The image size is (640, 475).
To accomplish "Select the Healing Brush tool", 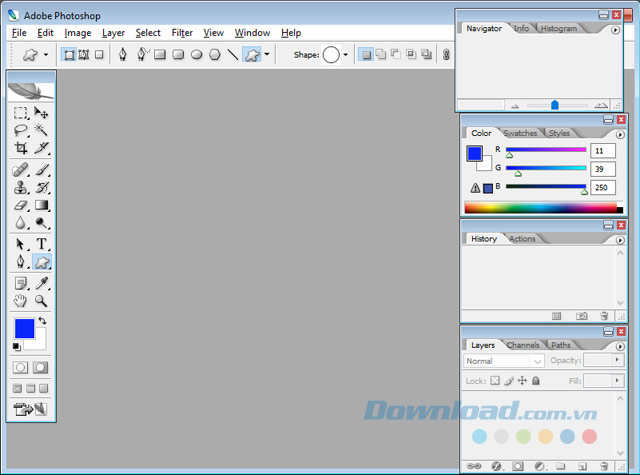I will (x=20, y=169).
